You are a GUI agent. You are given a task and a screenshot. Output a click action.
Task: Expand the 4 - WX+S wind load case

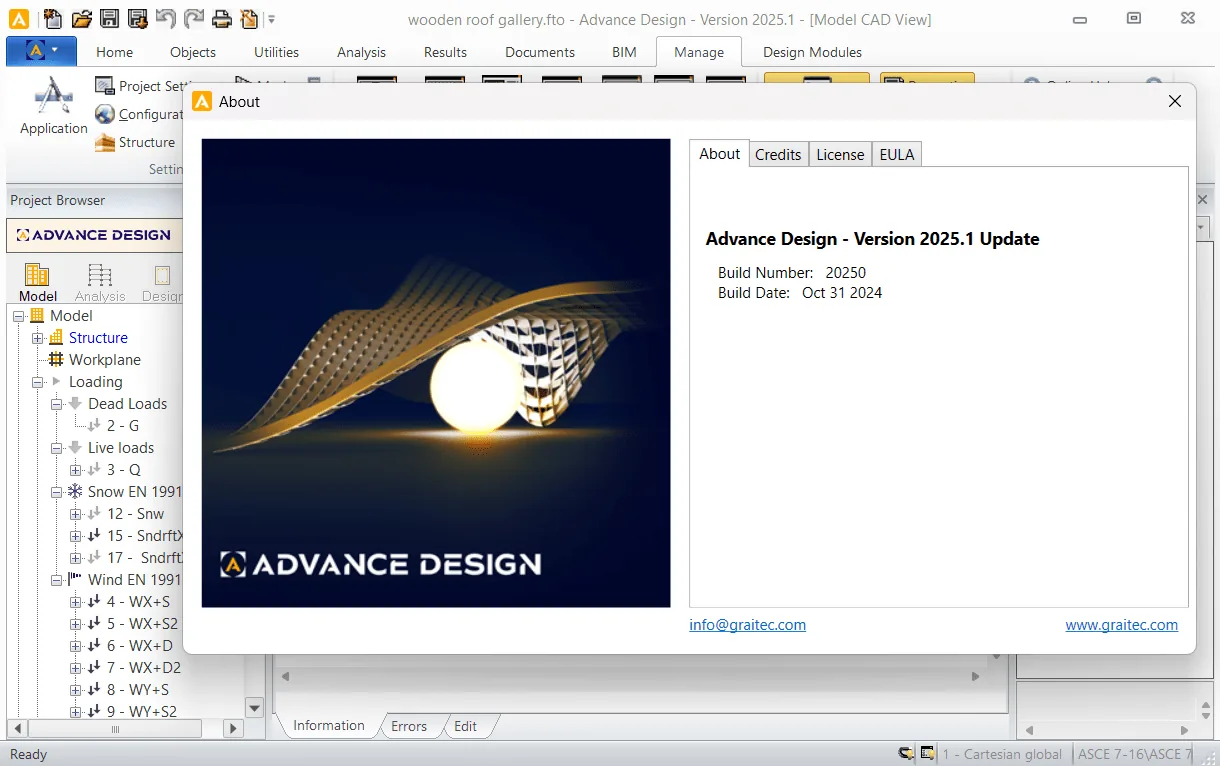[x=76, y=602]
